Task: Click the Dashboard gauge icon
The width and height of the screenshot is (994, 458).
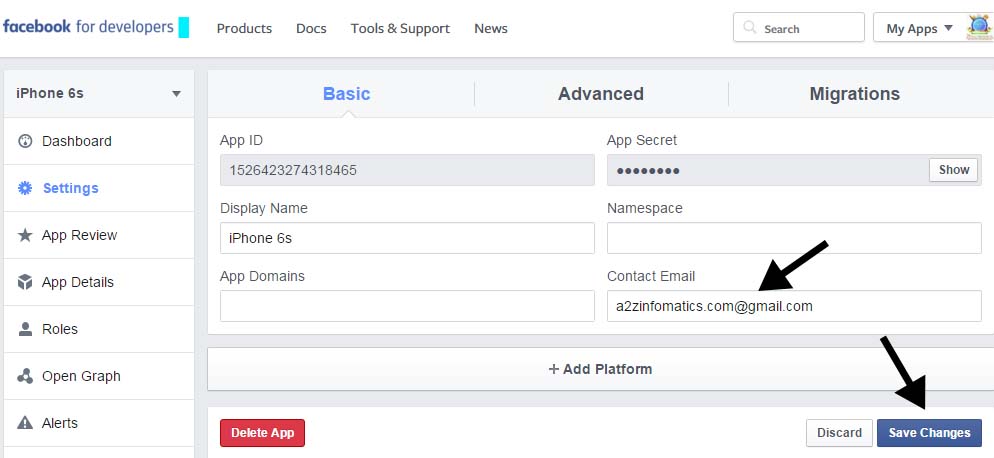Action: click(25, 141)
